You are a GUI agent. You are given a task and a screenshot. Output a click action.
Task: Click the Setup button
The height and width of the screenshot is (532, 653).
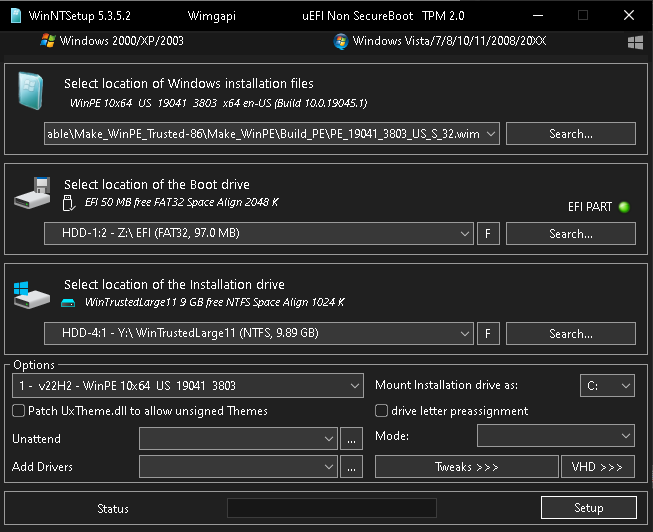tap(588, 507)
